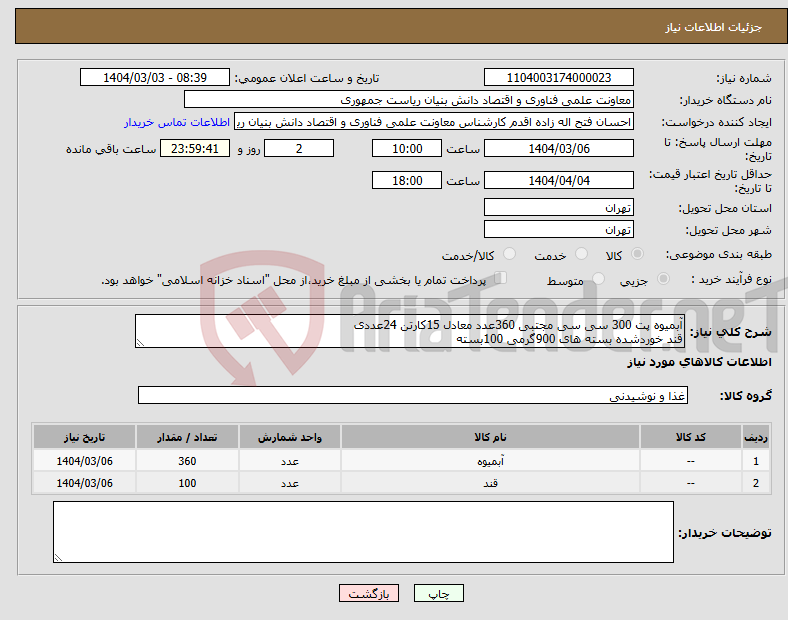
Task: Click the resize handle of buyer notes textarea
Action: (58, 557)
